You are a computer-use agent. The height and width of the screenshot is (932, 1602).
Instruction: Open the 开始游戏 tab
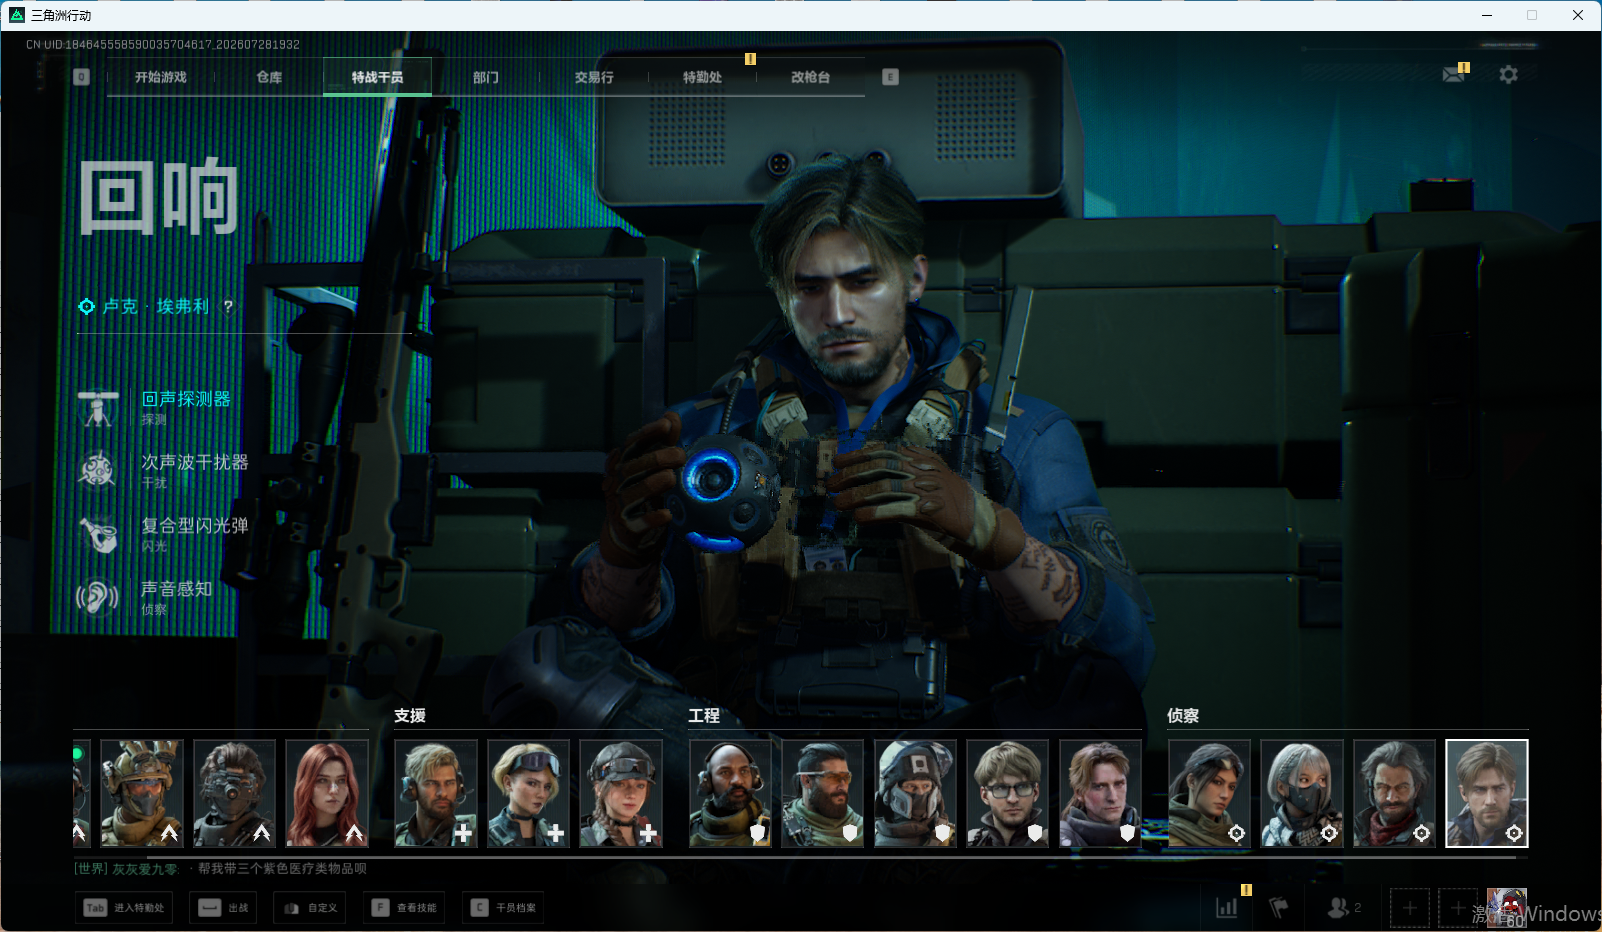161,77
